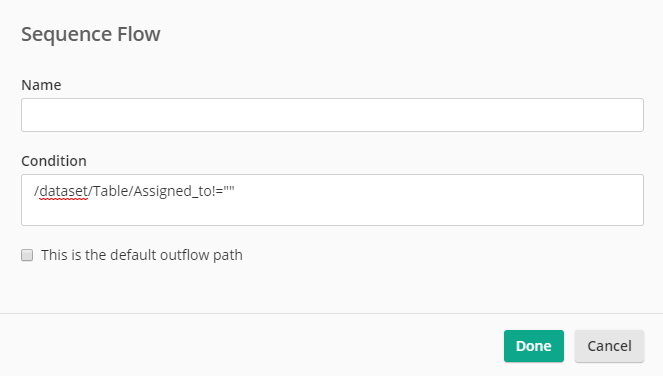The height and width of the screenshot is (376, 663).
Task: Place cursor in "Table" within the condition
Action: point(110,191)
